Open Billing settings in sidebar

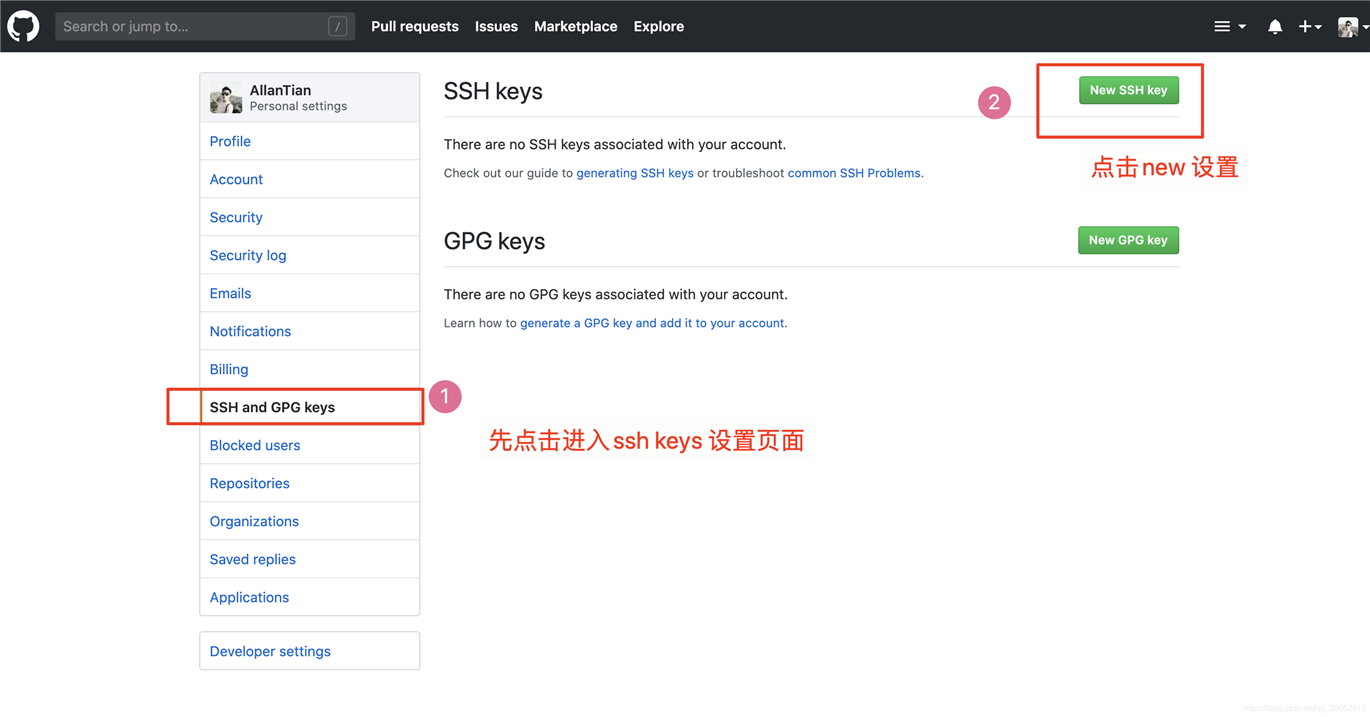pos(309,369)
